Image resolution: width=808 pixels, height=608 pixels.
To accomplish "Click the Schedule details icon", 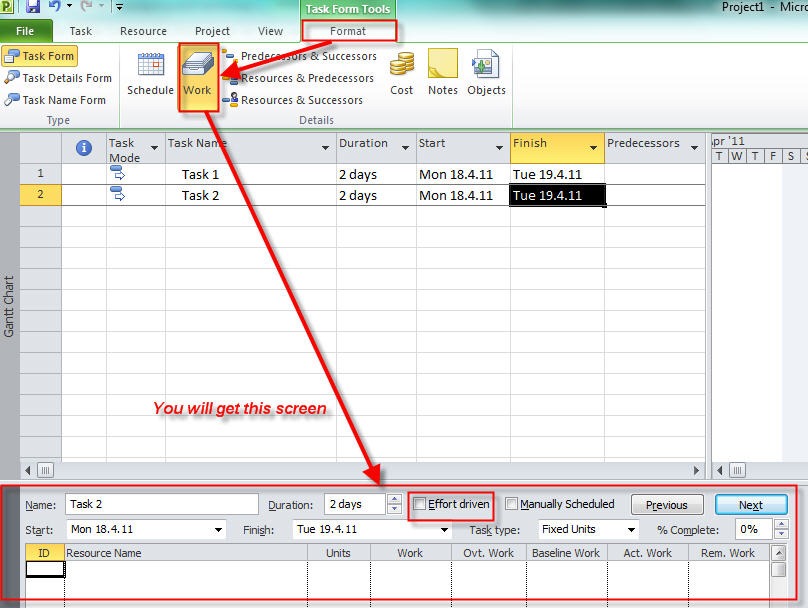I will coord(150,73).
